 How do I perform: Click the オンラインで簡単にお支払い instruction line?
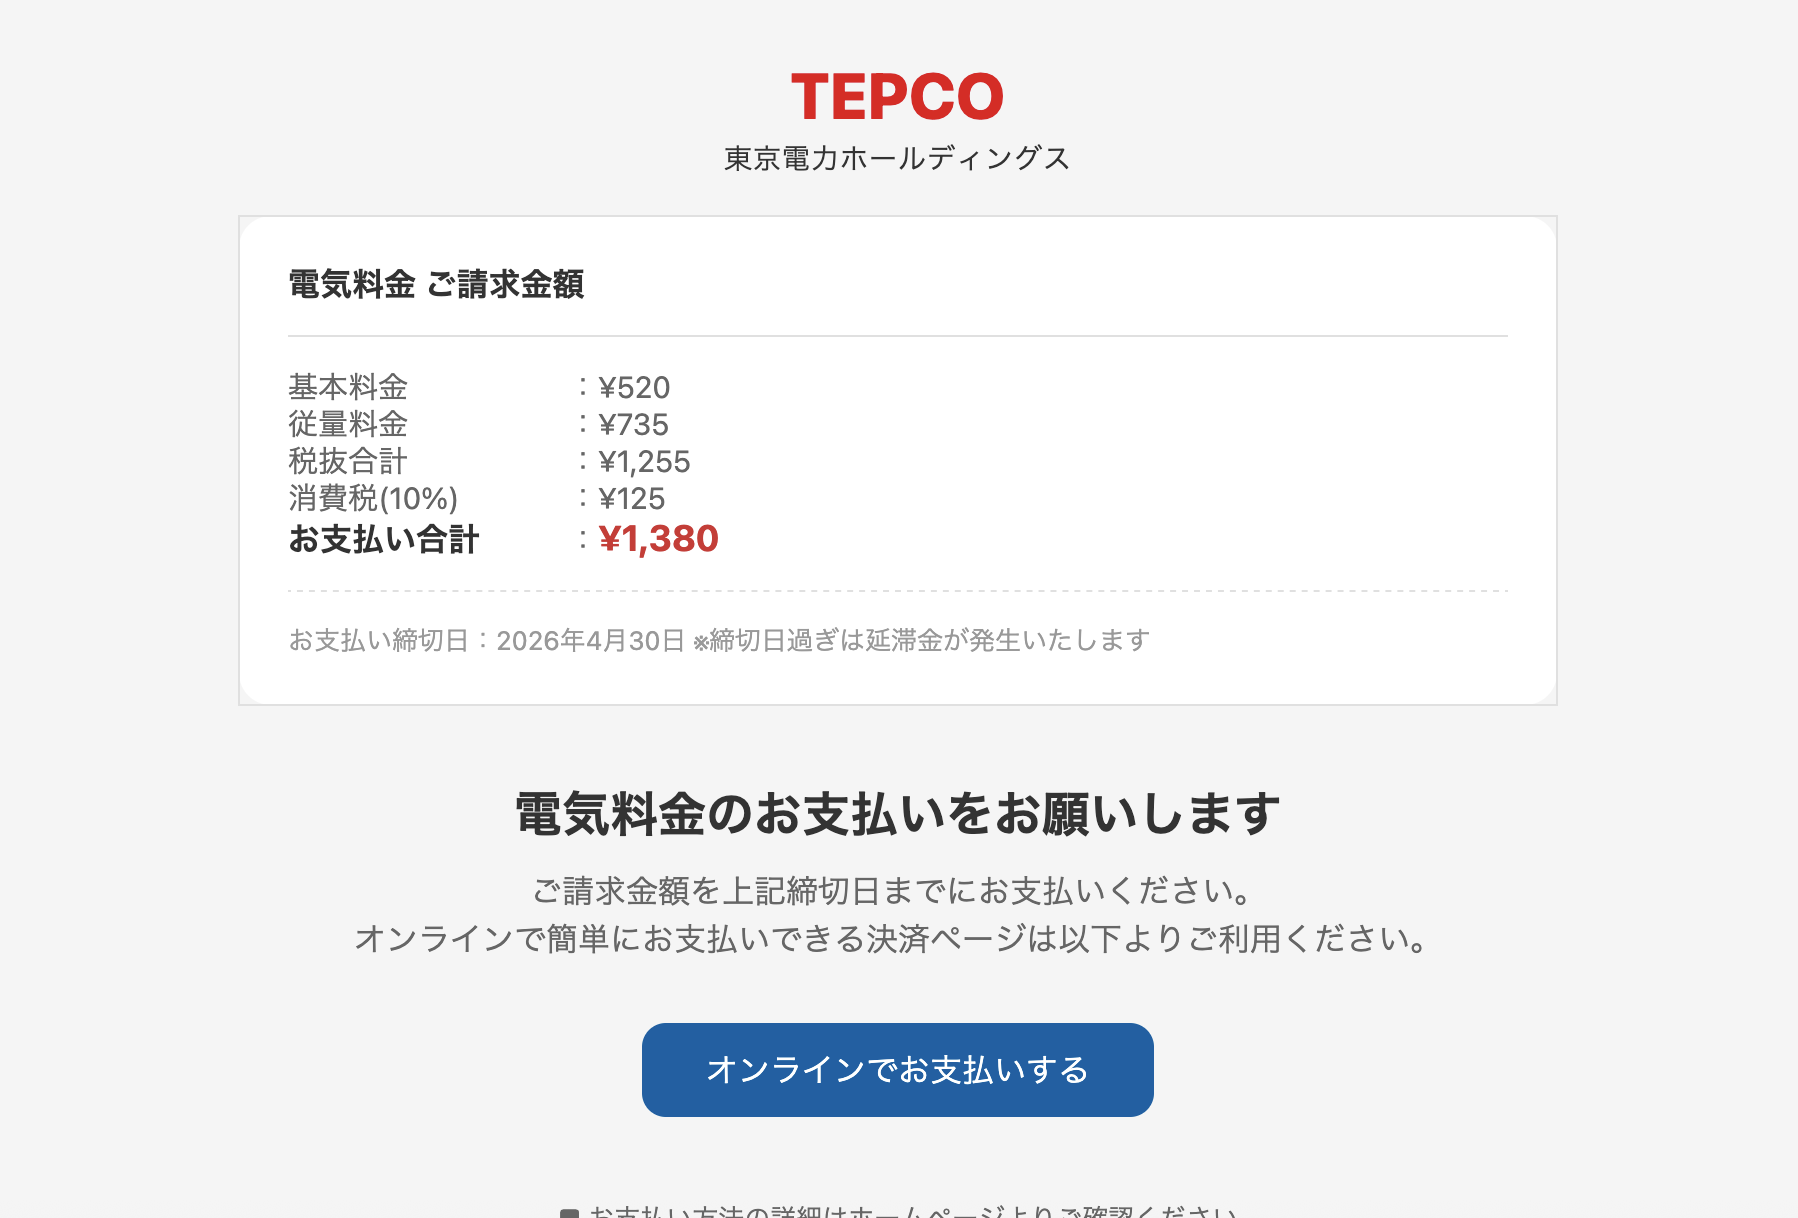coord(892,938)
